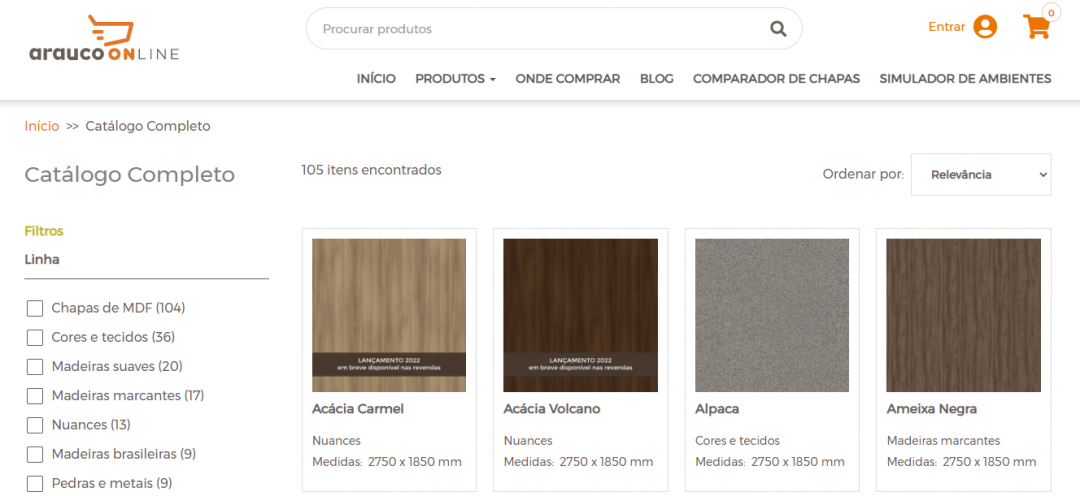Expand the PRODUTOS menu
The width and height of the screenshot is (1080, 496).
(455, 79)
